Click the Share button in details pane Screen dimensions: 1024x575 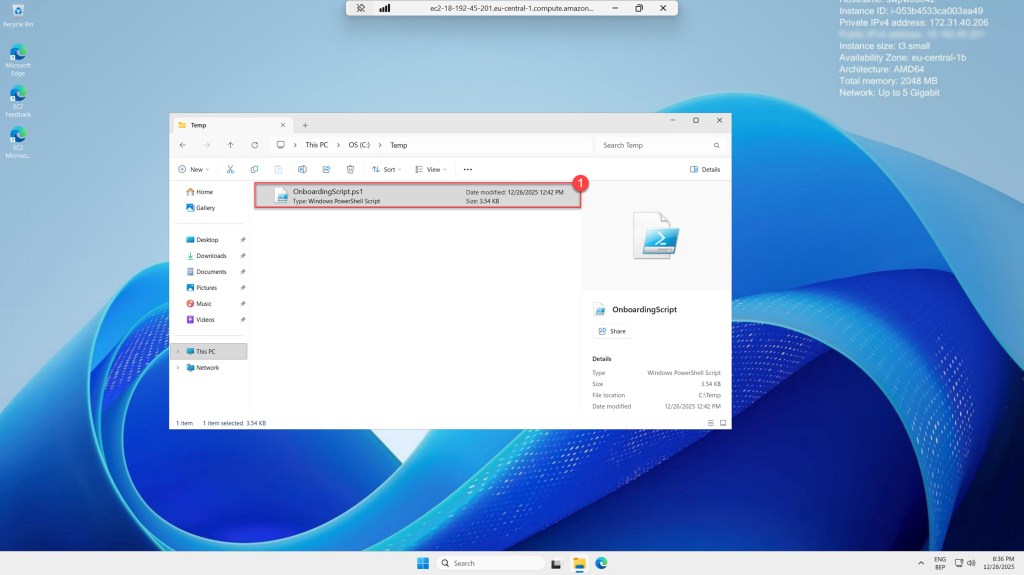[x=612, y=331]
